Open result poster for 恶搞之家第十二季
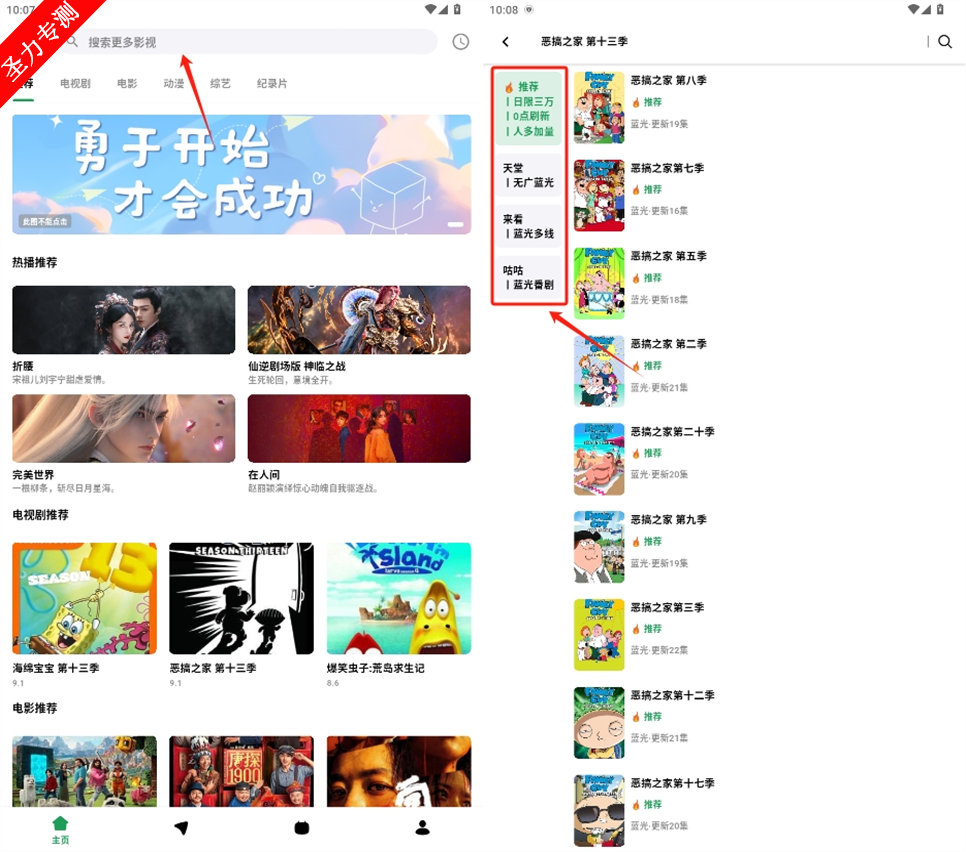The image size is (966, 852). click(x=599, y=723)
